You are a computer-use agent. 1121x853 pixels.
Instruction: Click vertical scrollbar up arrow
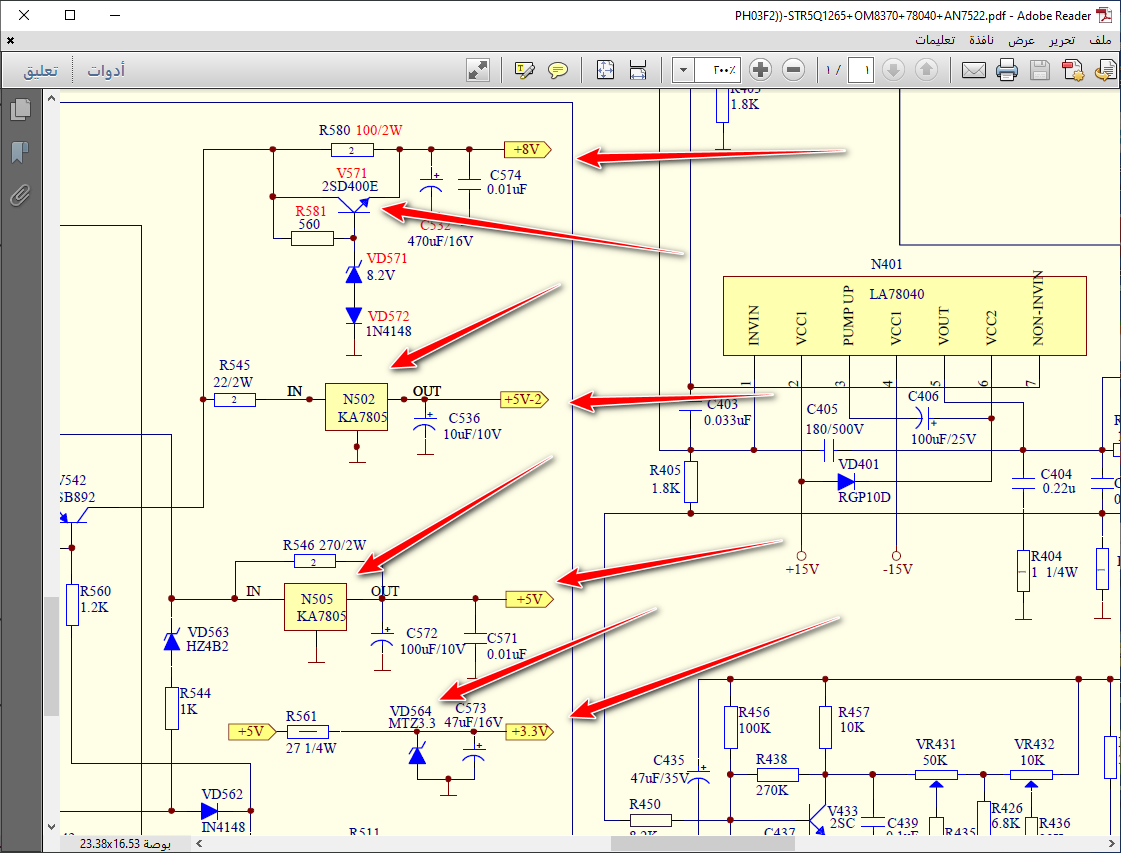[51, 99]
